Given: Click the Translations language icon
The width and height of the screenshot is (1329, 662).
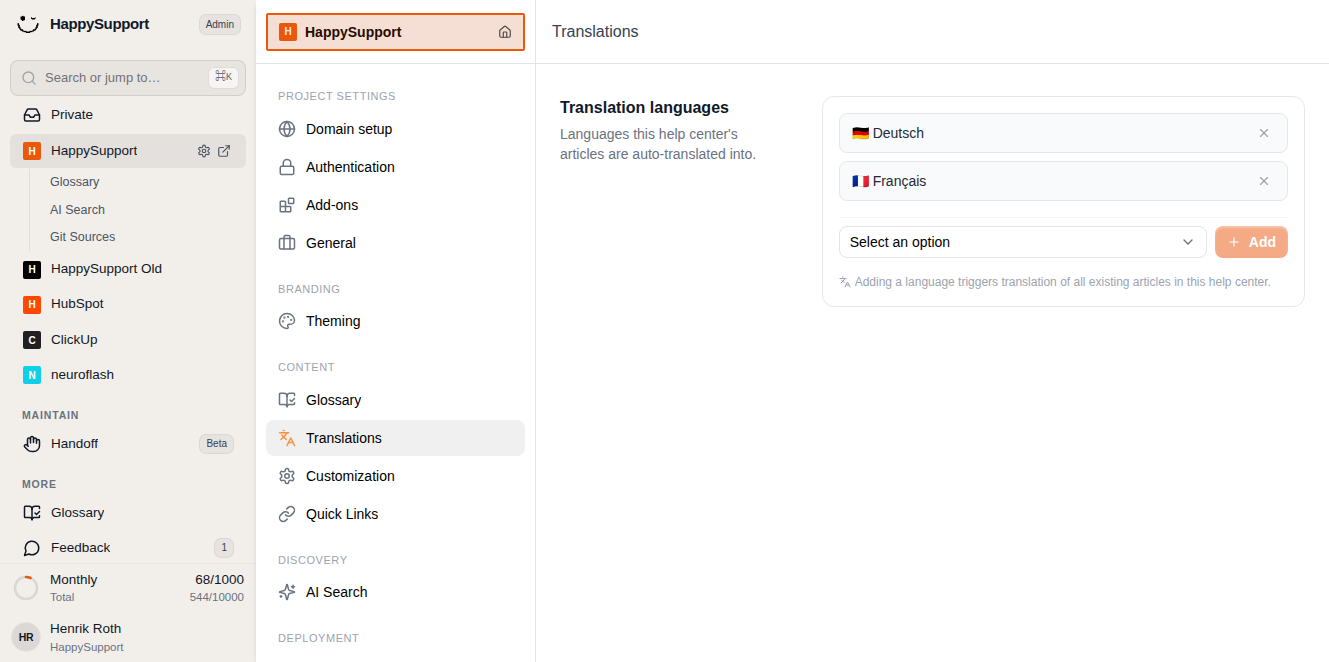Looking at the screenshot, I should pos(287,438).
